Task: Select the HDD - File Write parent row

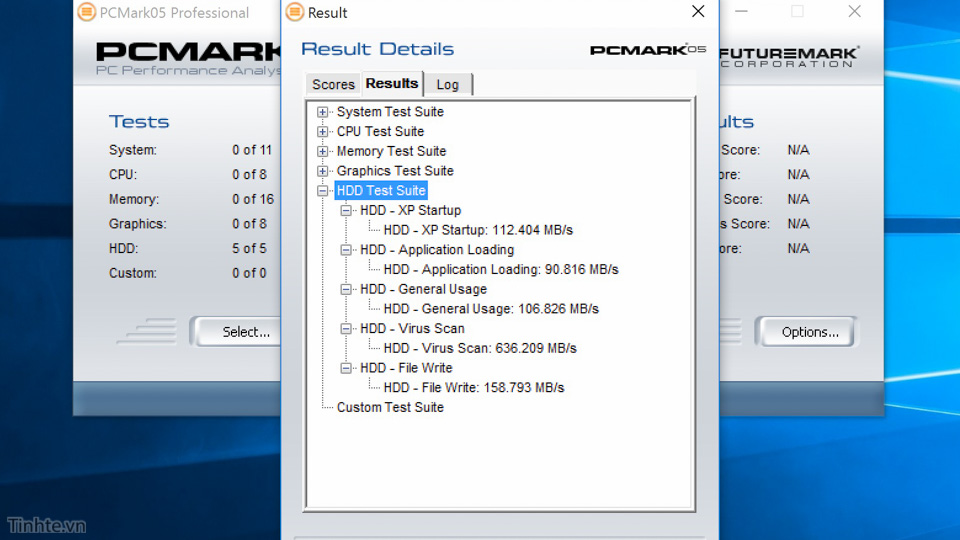Action: pos(406,368)
